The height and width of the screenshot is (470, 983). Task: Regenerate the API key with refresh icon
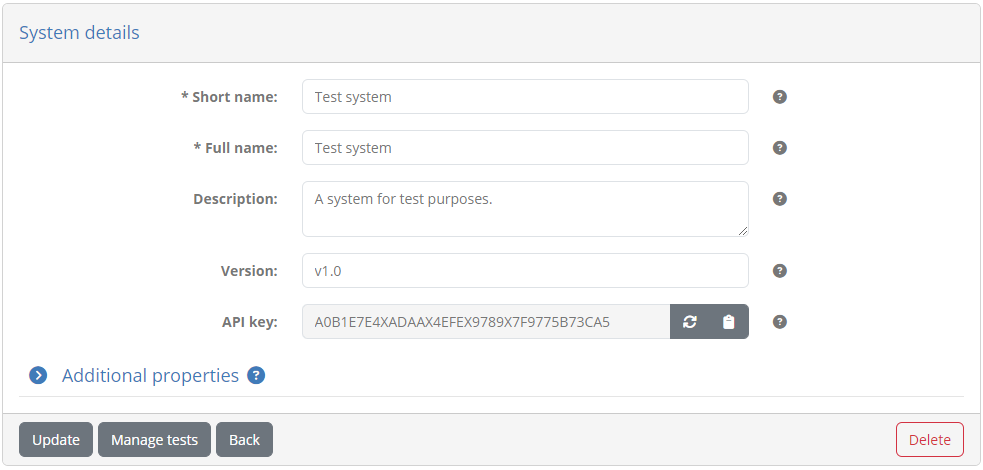(690, 321)
